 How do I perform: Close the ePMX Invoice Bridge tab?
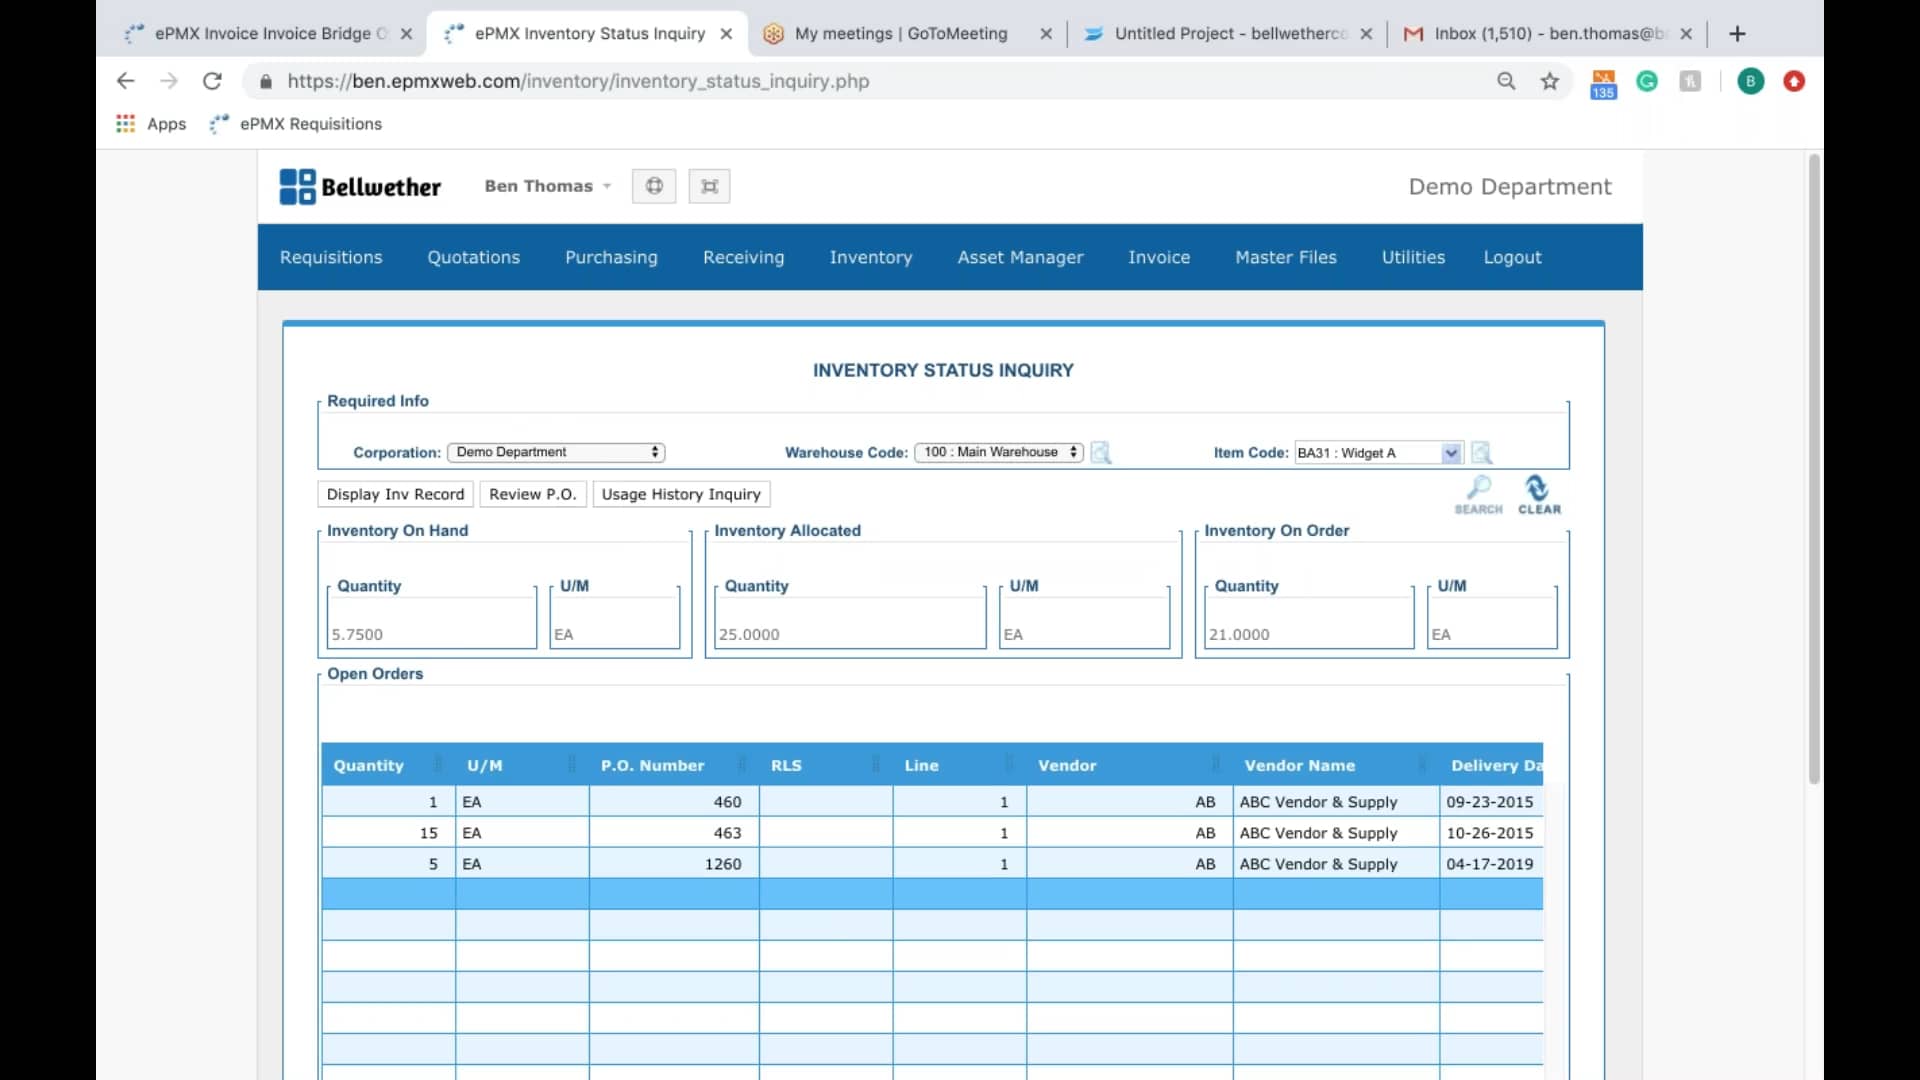click(406, 33)
